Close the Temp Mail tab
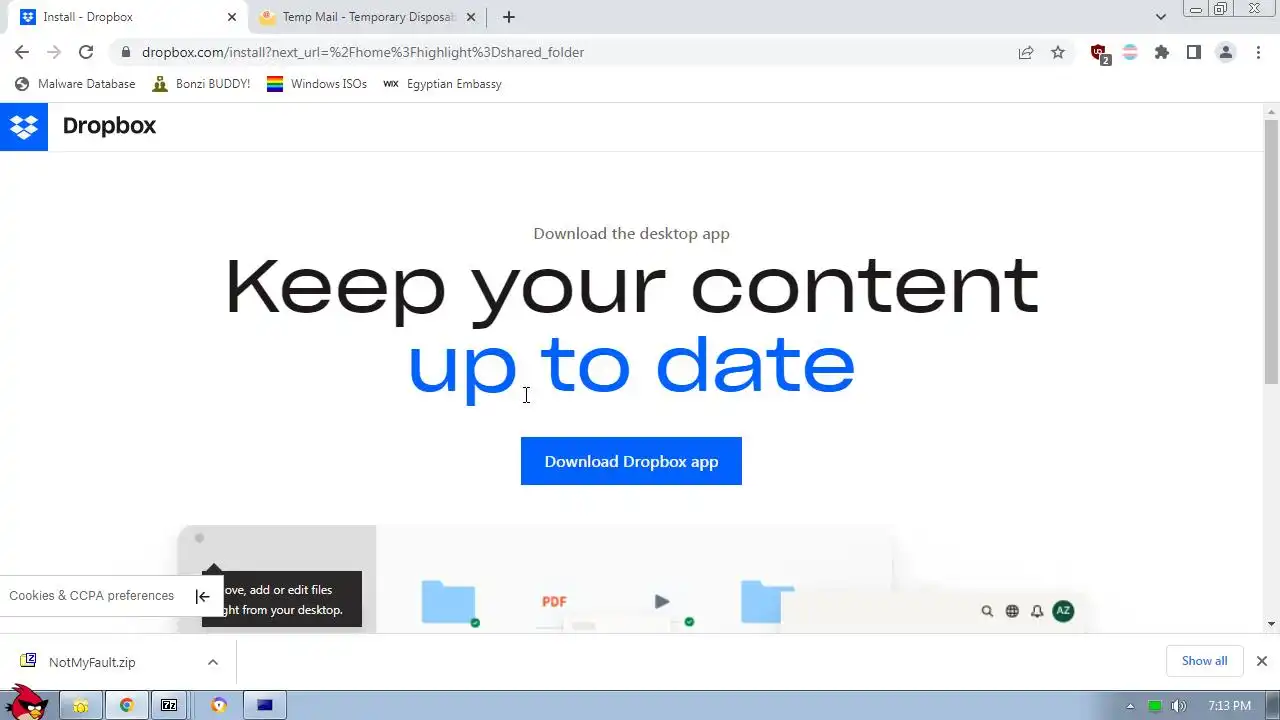Image resolution: width=1280 pixels, height=720 pixels. (471, 17)
